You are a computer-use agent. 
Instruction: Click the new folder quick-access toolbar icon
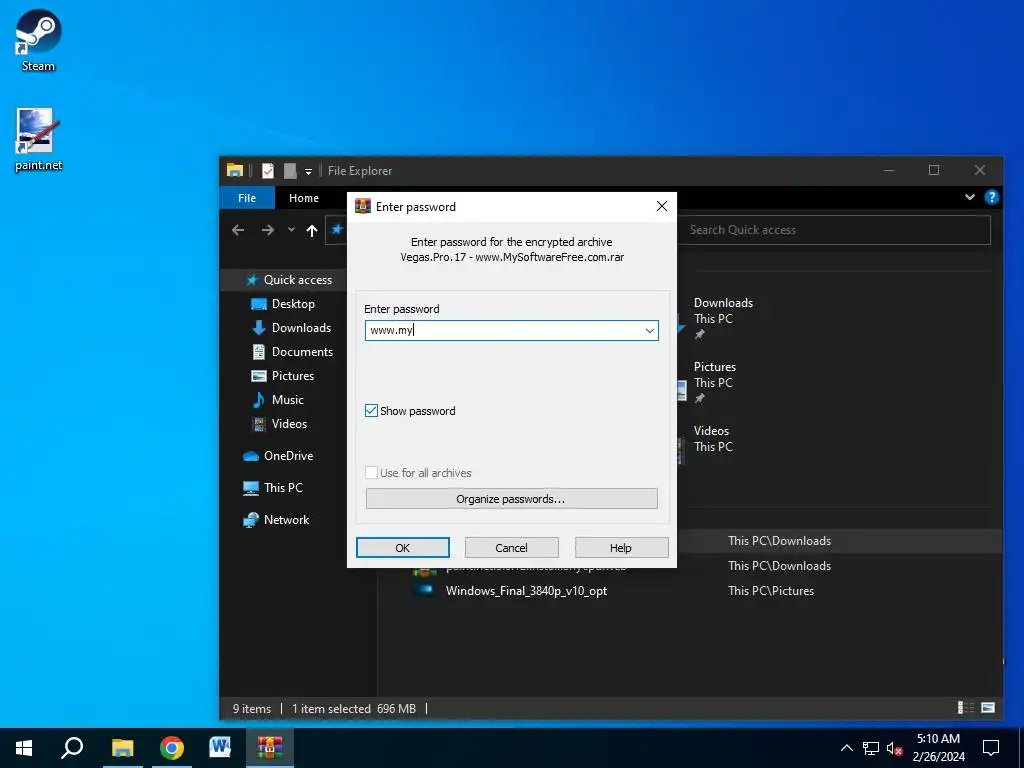pyautogui.click(x=290, y=171)
